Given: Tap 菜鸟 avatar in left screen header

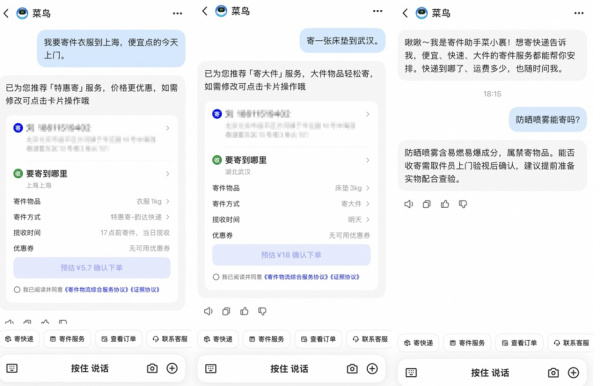Looking at the screenshot, I should 22,13.
